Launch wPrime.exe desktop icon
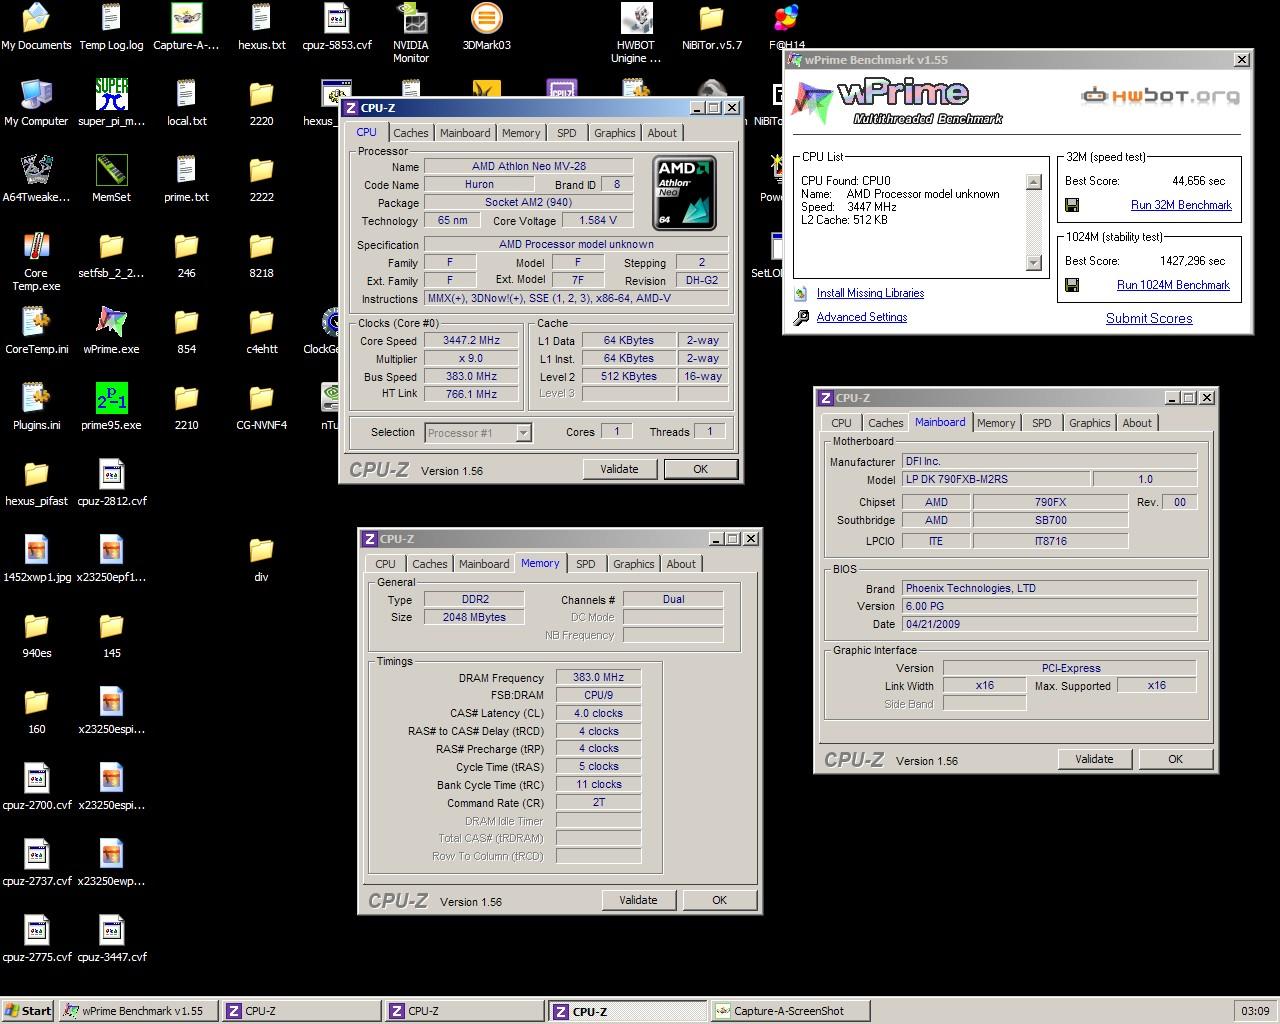This screenshot has height=1024, width=1280. click(x=111, y=331)
